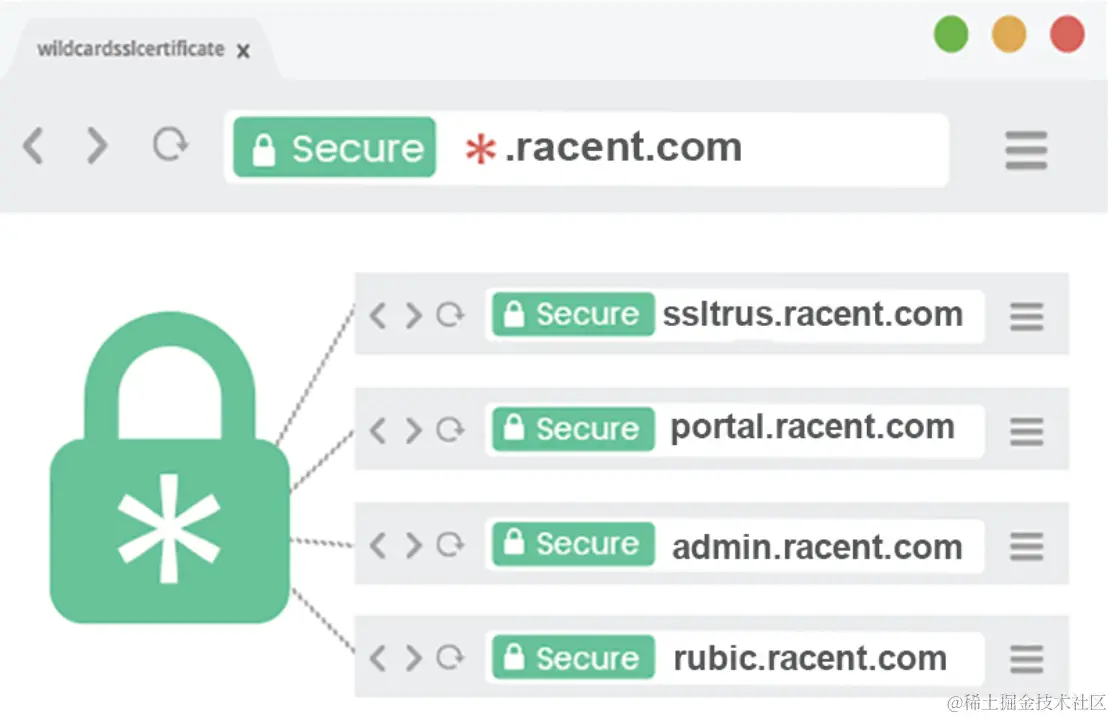This screenshot has width=1113, height=719.
Task: Click Secure badge beside rubic.racent.com
Action: tap(573, 658)
